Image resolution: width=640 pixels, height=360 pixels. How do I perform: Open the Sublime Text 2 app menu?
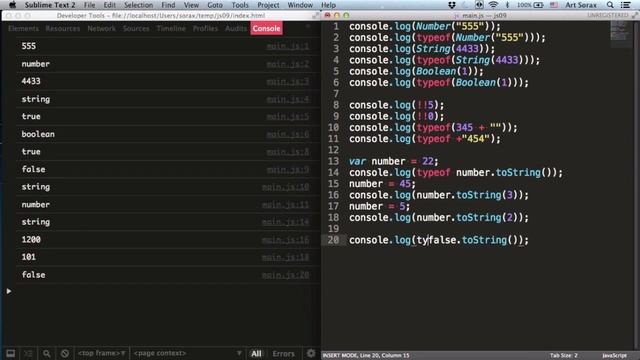coord(50,5)
